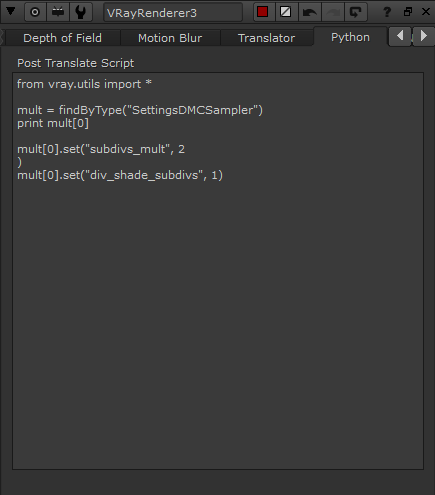The height and width of the screenshot is (495, 435).
Task: Center the node in the node graph
Action: (35, 12)
